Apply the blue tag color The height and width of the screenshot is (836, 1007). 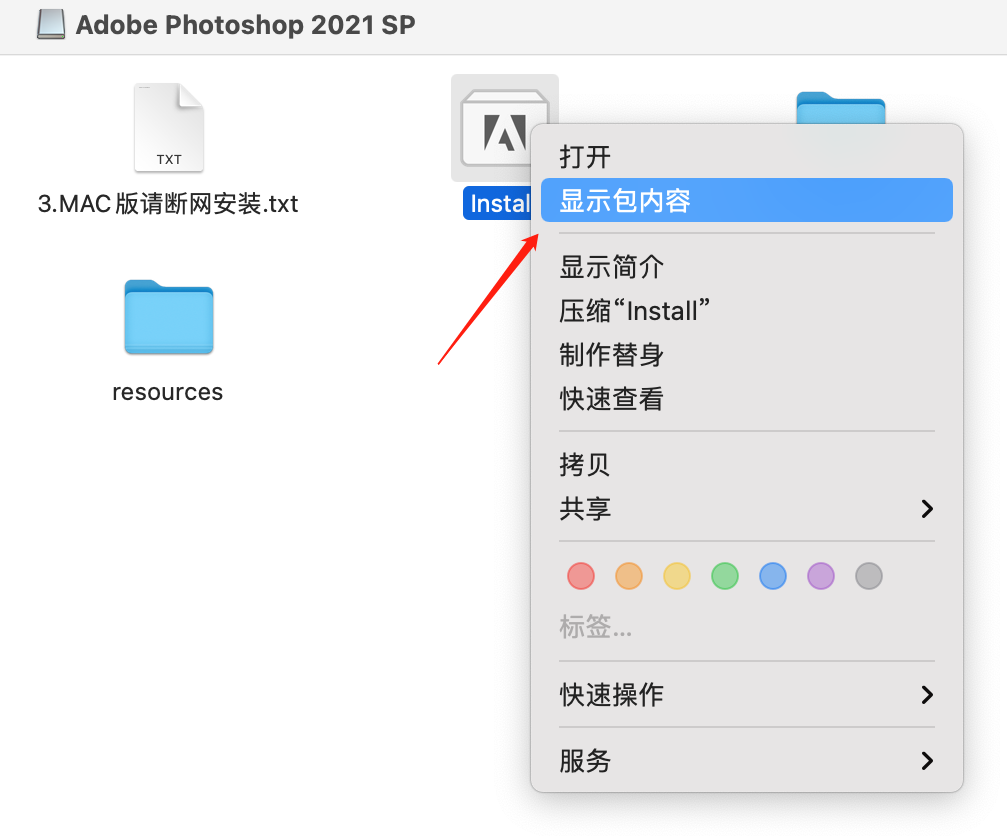point(773,576)
